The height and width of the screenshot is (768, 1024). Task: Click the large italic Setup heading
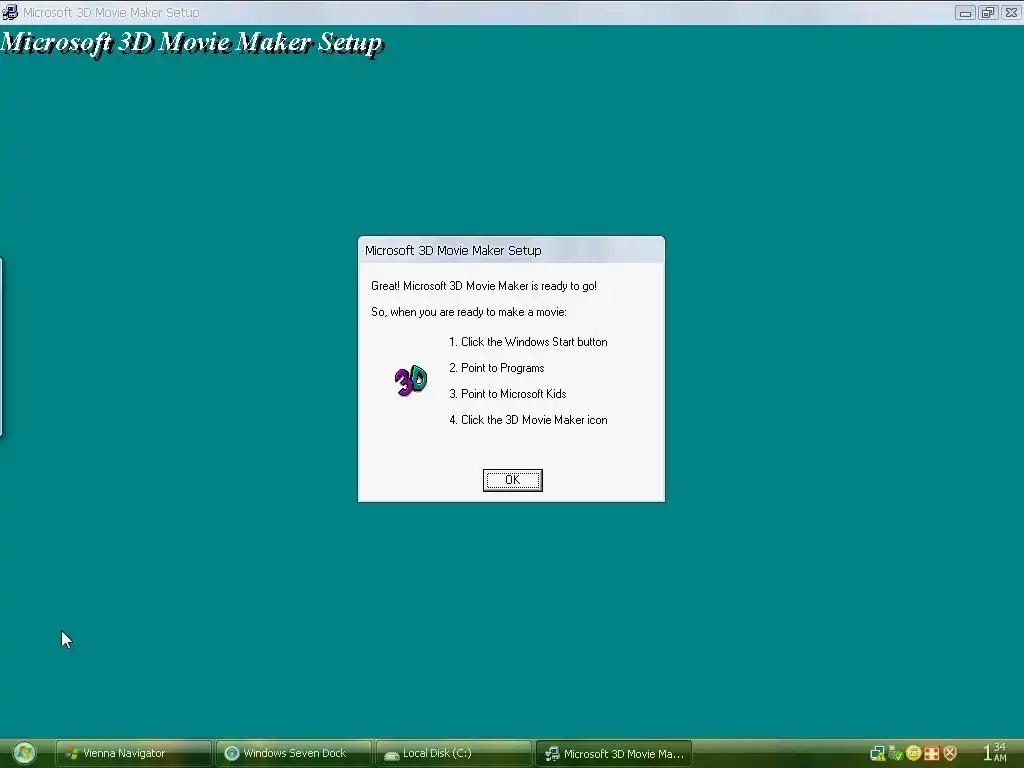click(x=192, y=43)
